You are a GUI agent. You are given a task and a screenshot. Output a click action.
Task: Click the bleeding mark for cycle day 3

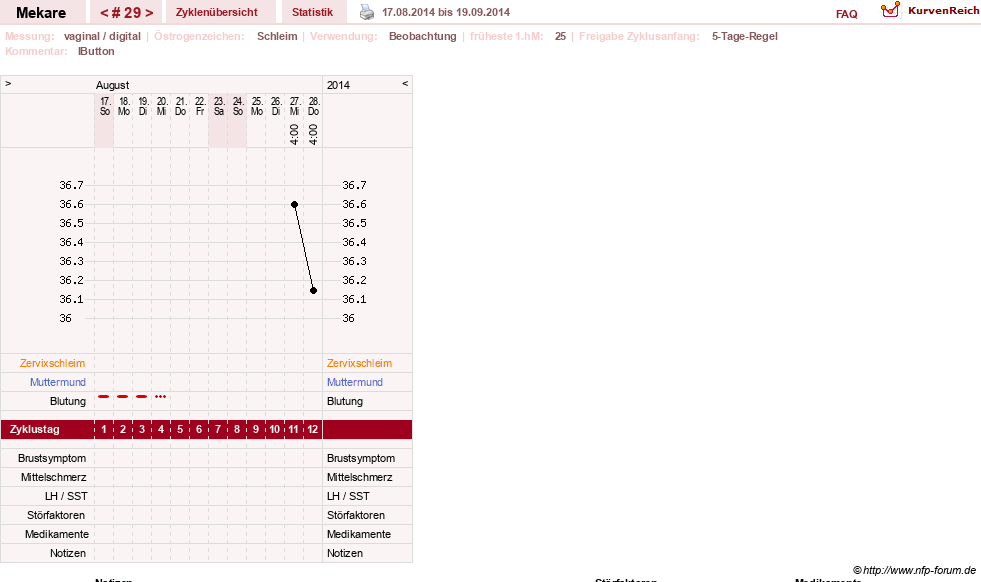142,397
